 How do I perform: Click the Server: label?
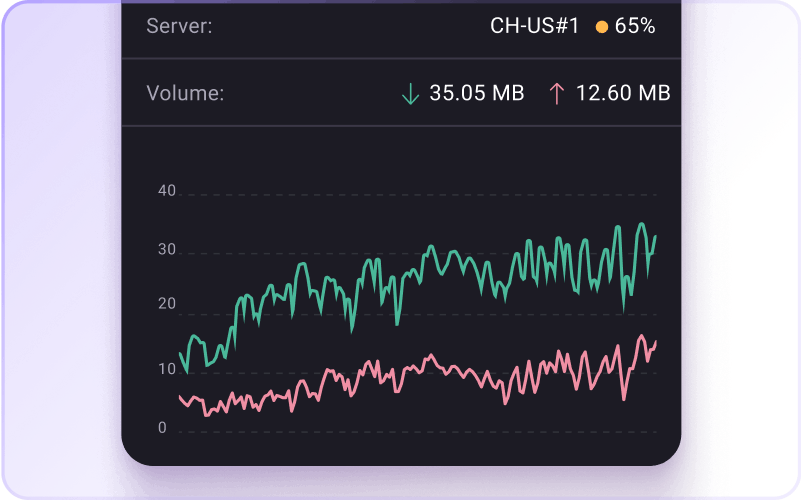click(179, 26)
